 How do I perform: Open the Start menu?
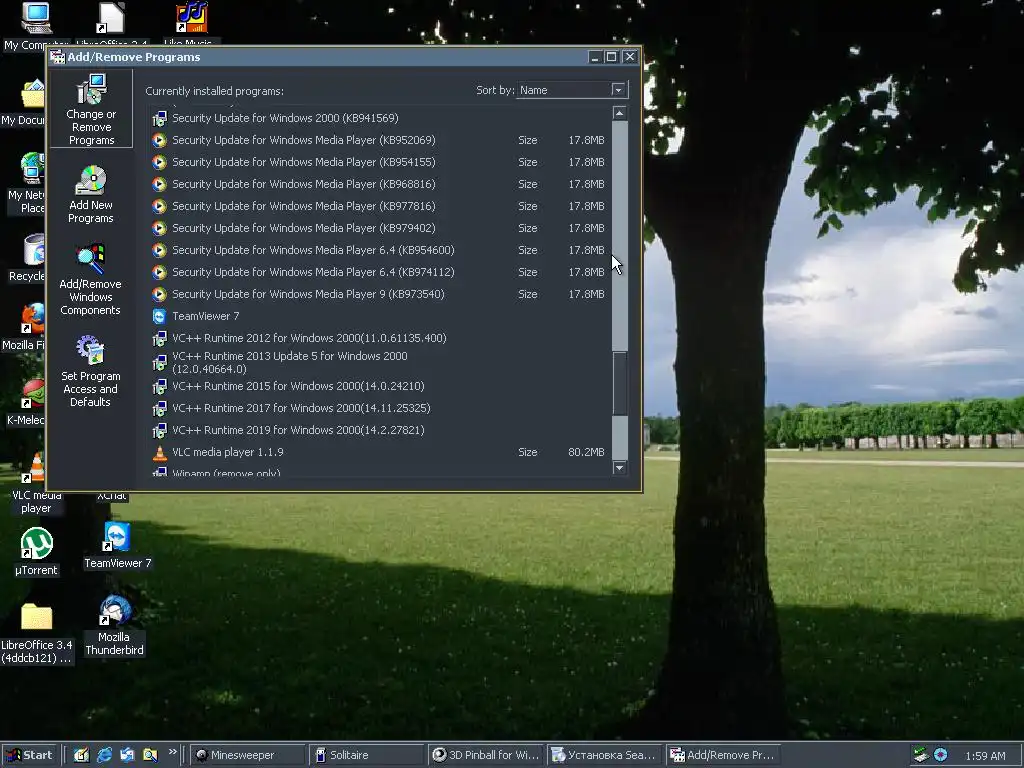[31, 755]
